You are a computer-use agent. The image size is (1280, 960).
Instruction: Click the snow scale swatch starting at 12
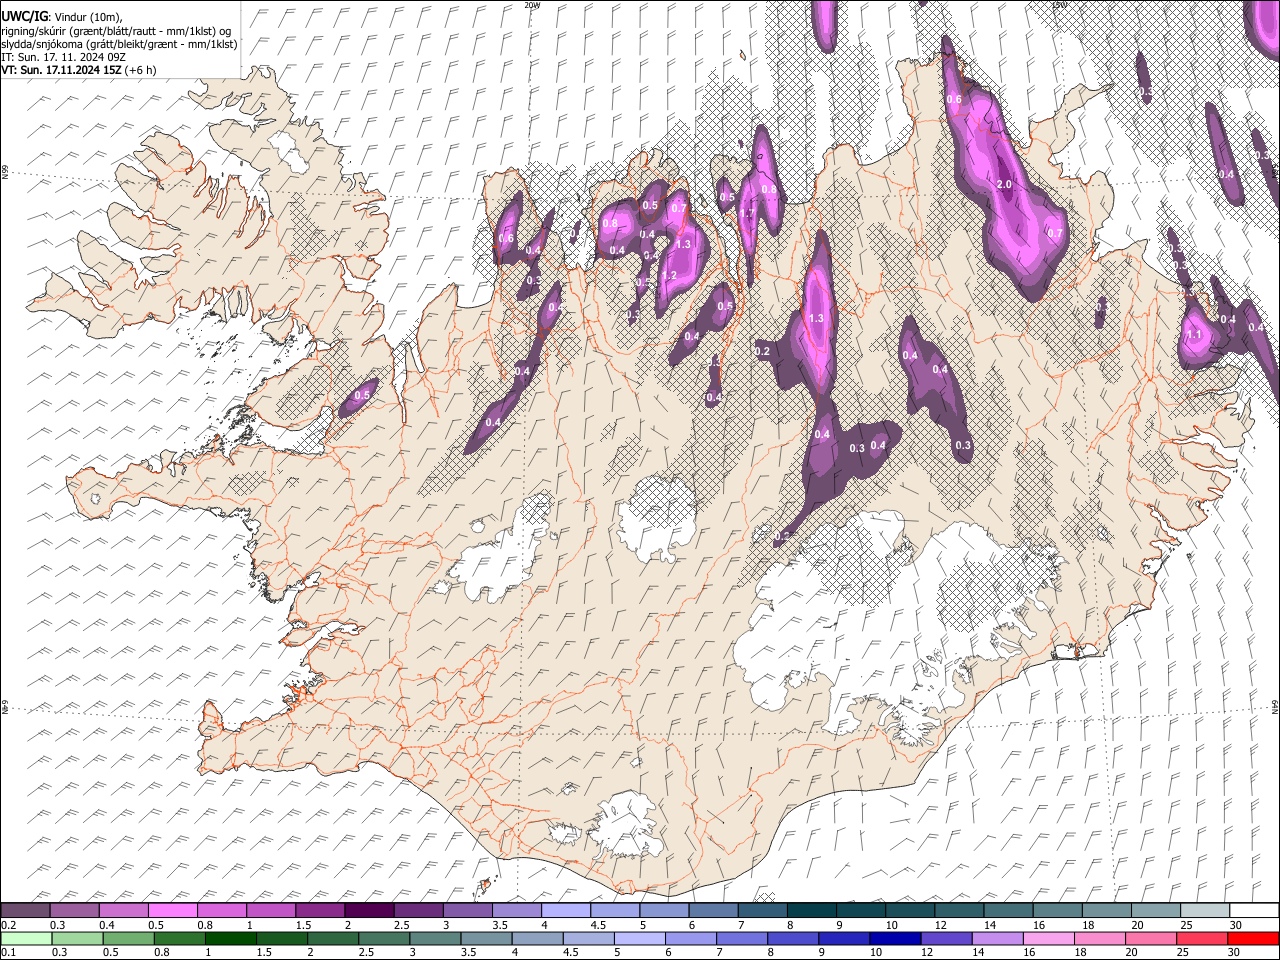pos(960,911)
